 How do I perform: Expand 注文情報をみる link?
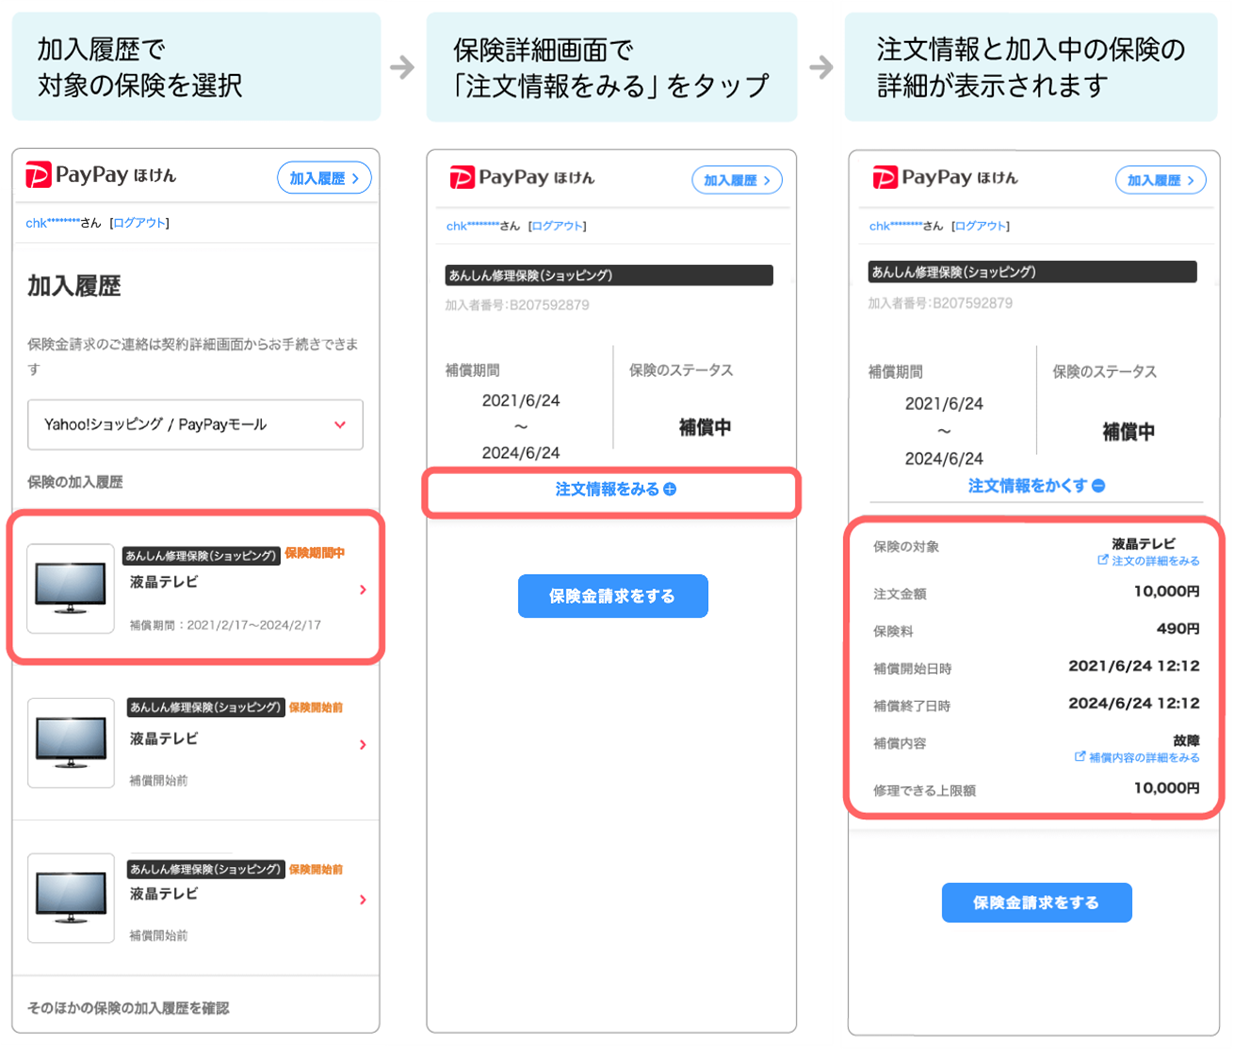pos(615,489)
